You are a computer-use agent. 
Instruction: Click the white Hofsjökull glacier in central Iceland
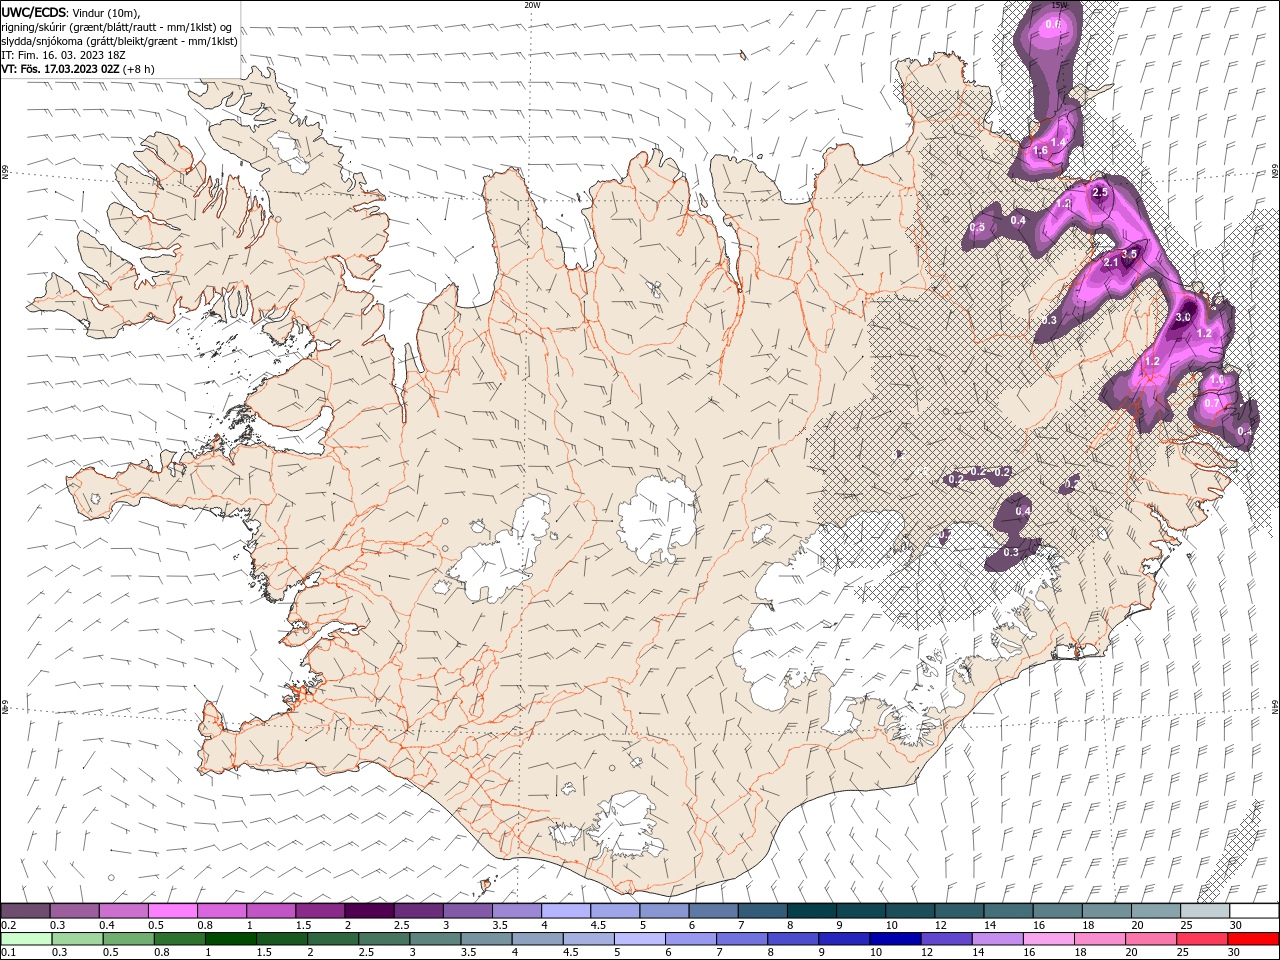click(x=657, y=518)
